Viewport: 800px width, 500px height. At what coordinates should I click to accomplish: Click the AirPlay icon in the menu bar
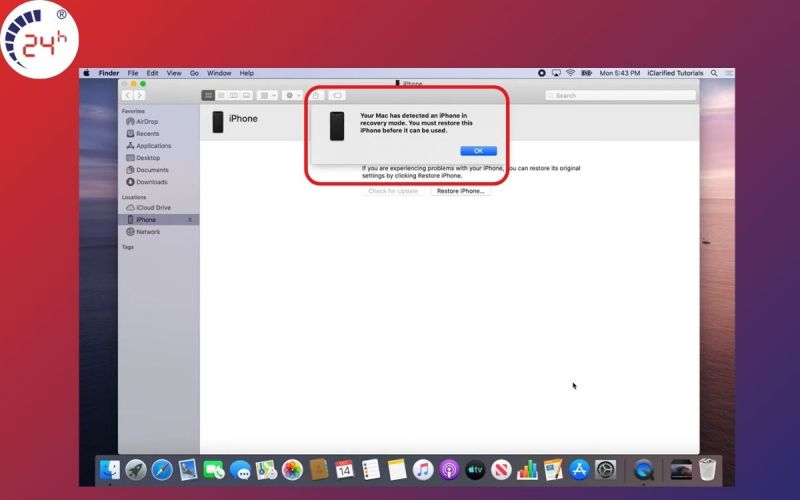click(556, 73)
